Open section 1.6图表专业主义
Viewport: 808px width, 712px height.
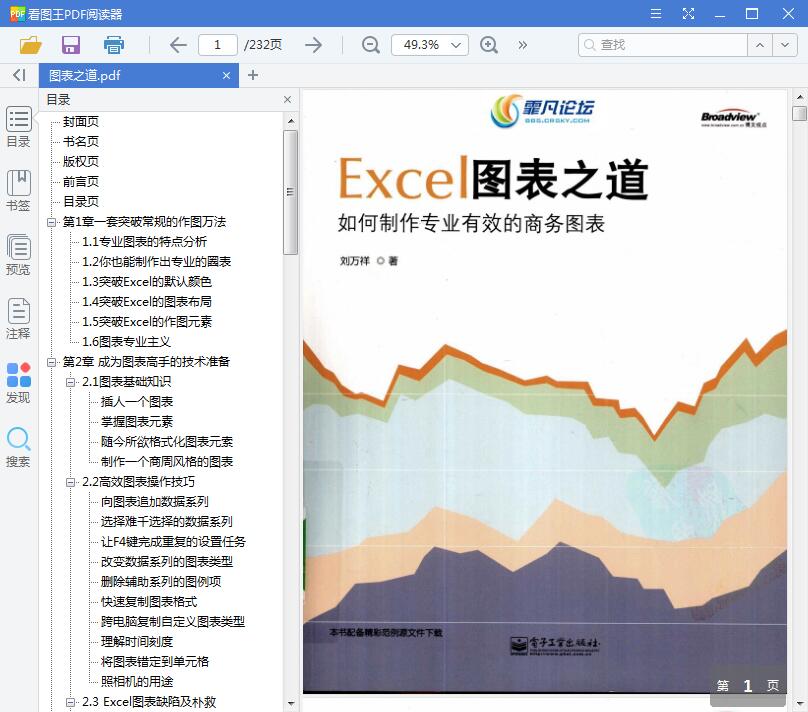126,342
